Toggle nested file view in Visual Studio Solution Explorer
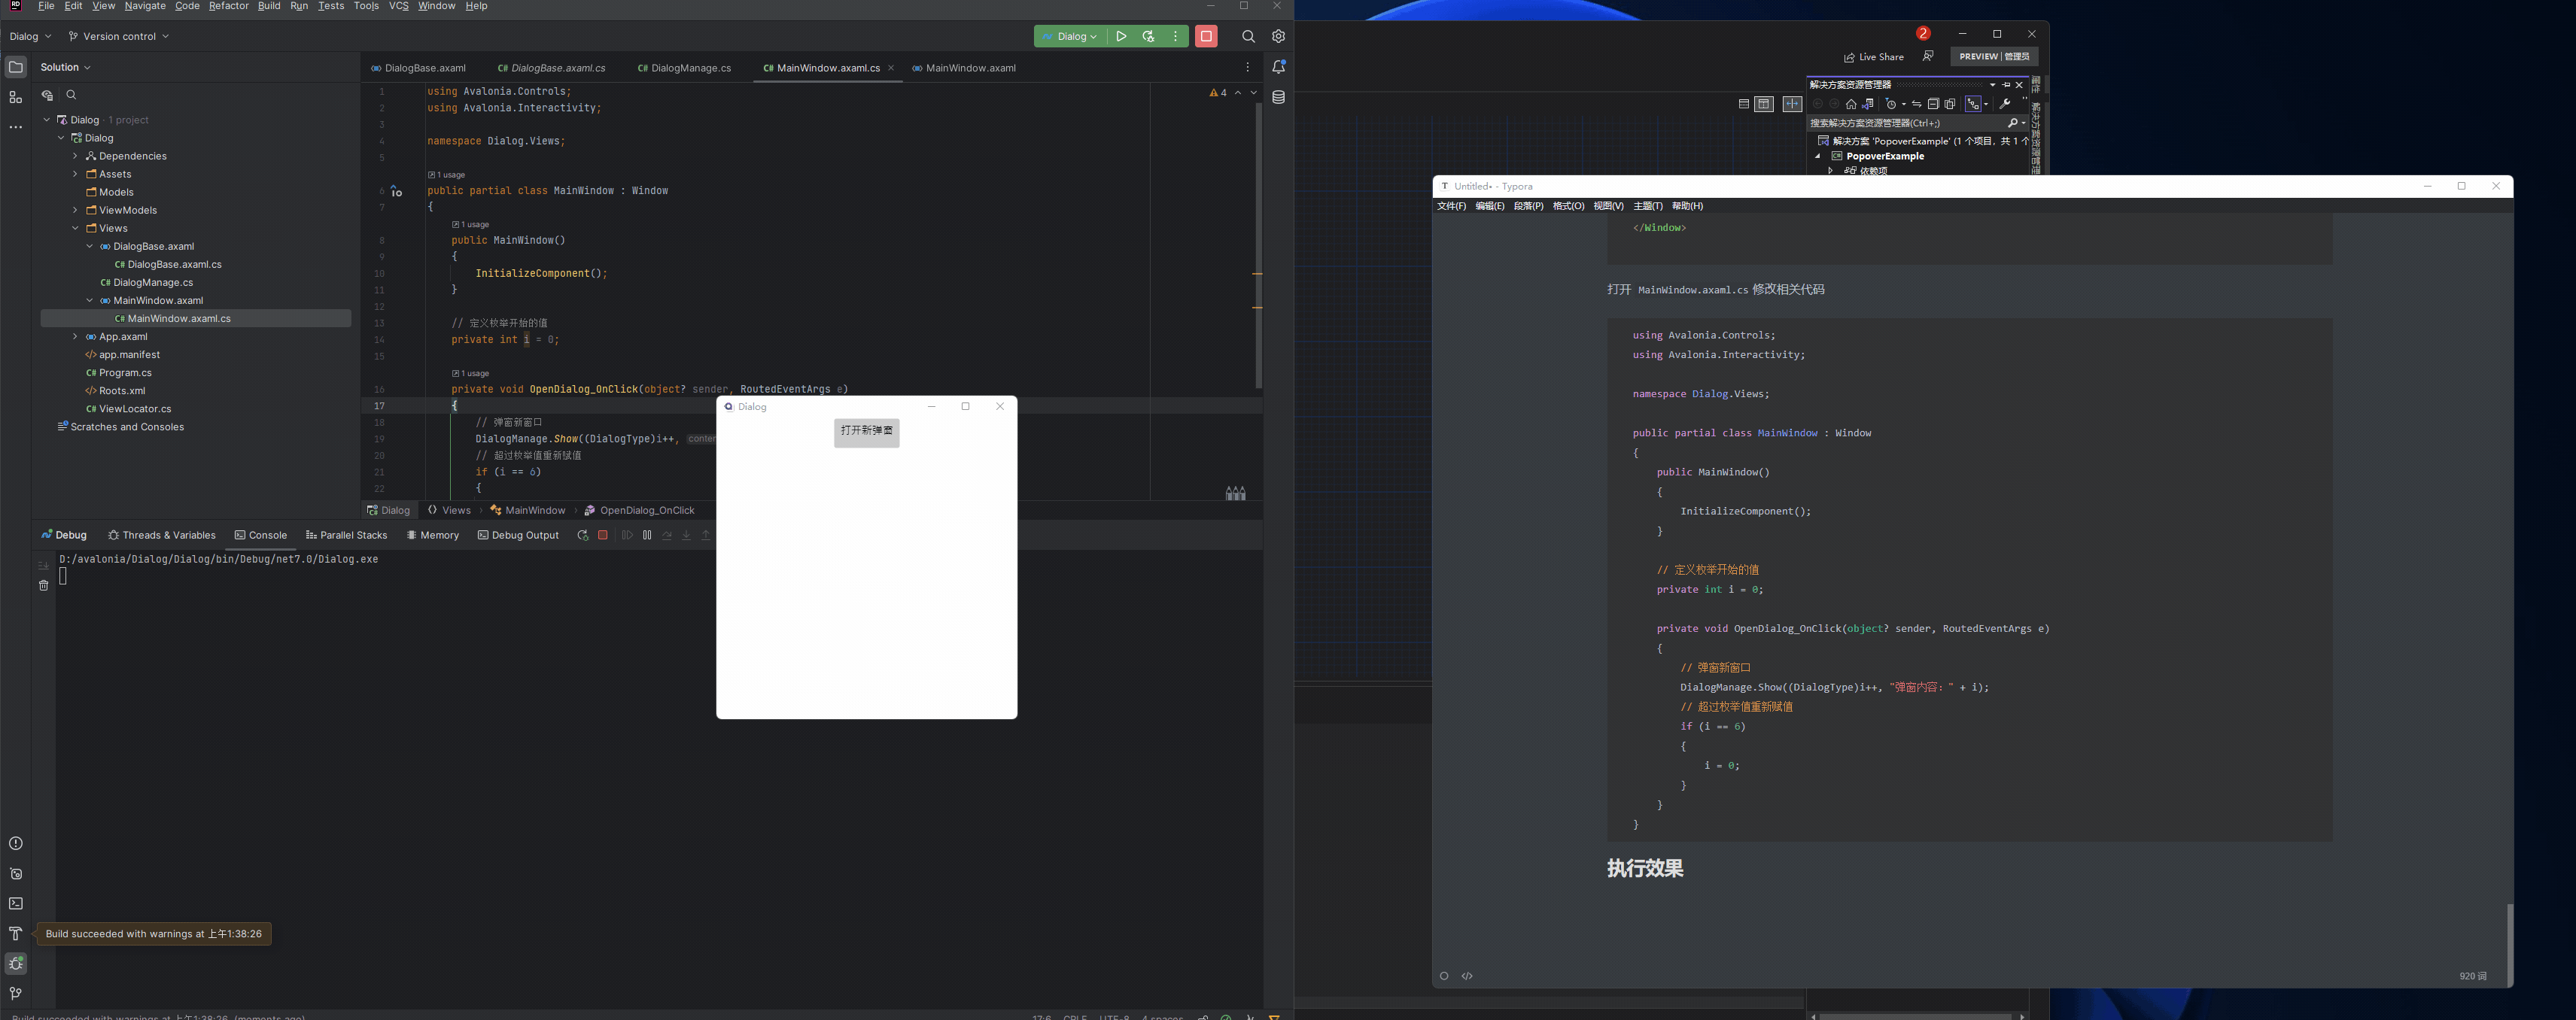The height and width of the screenshot is (1020, 2576). (x=1974, y=104)
